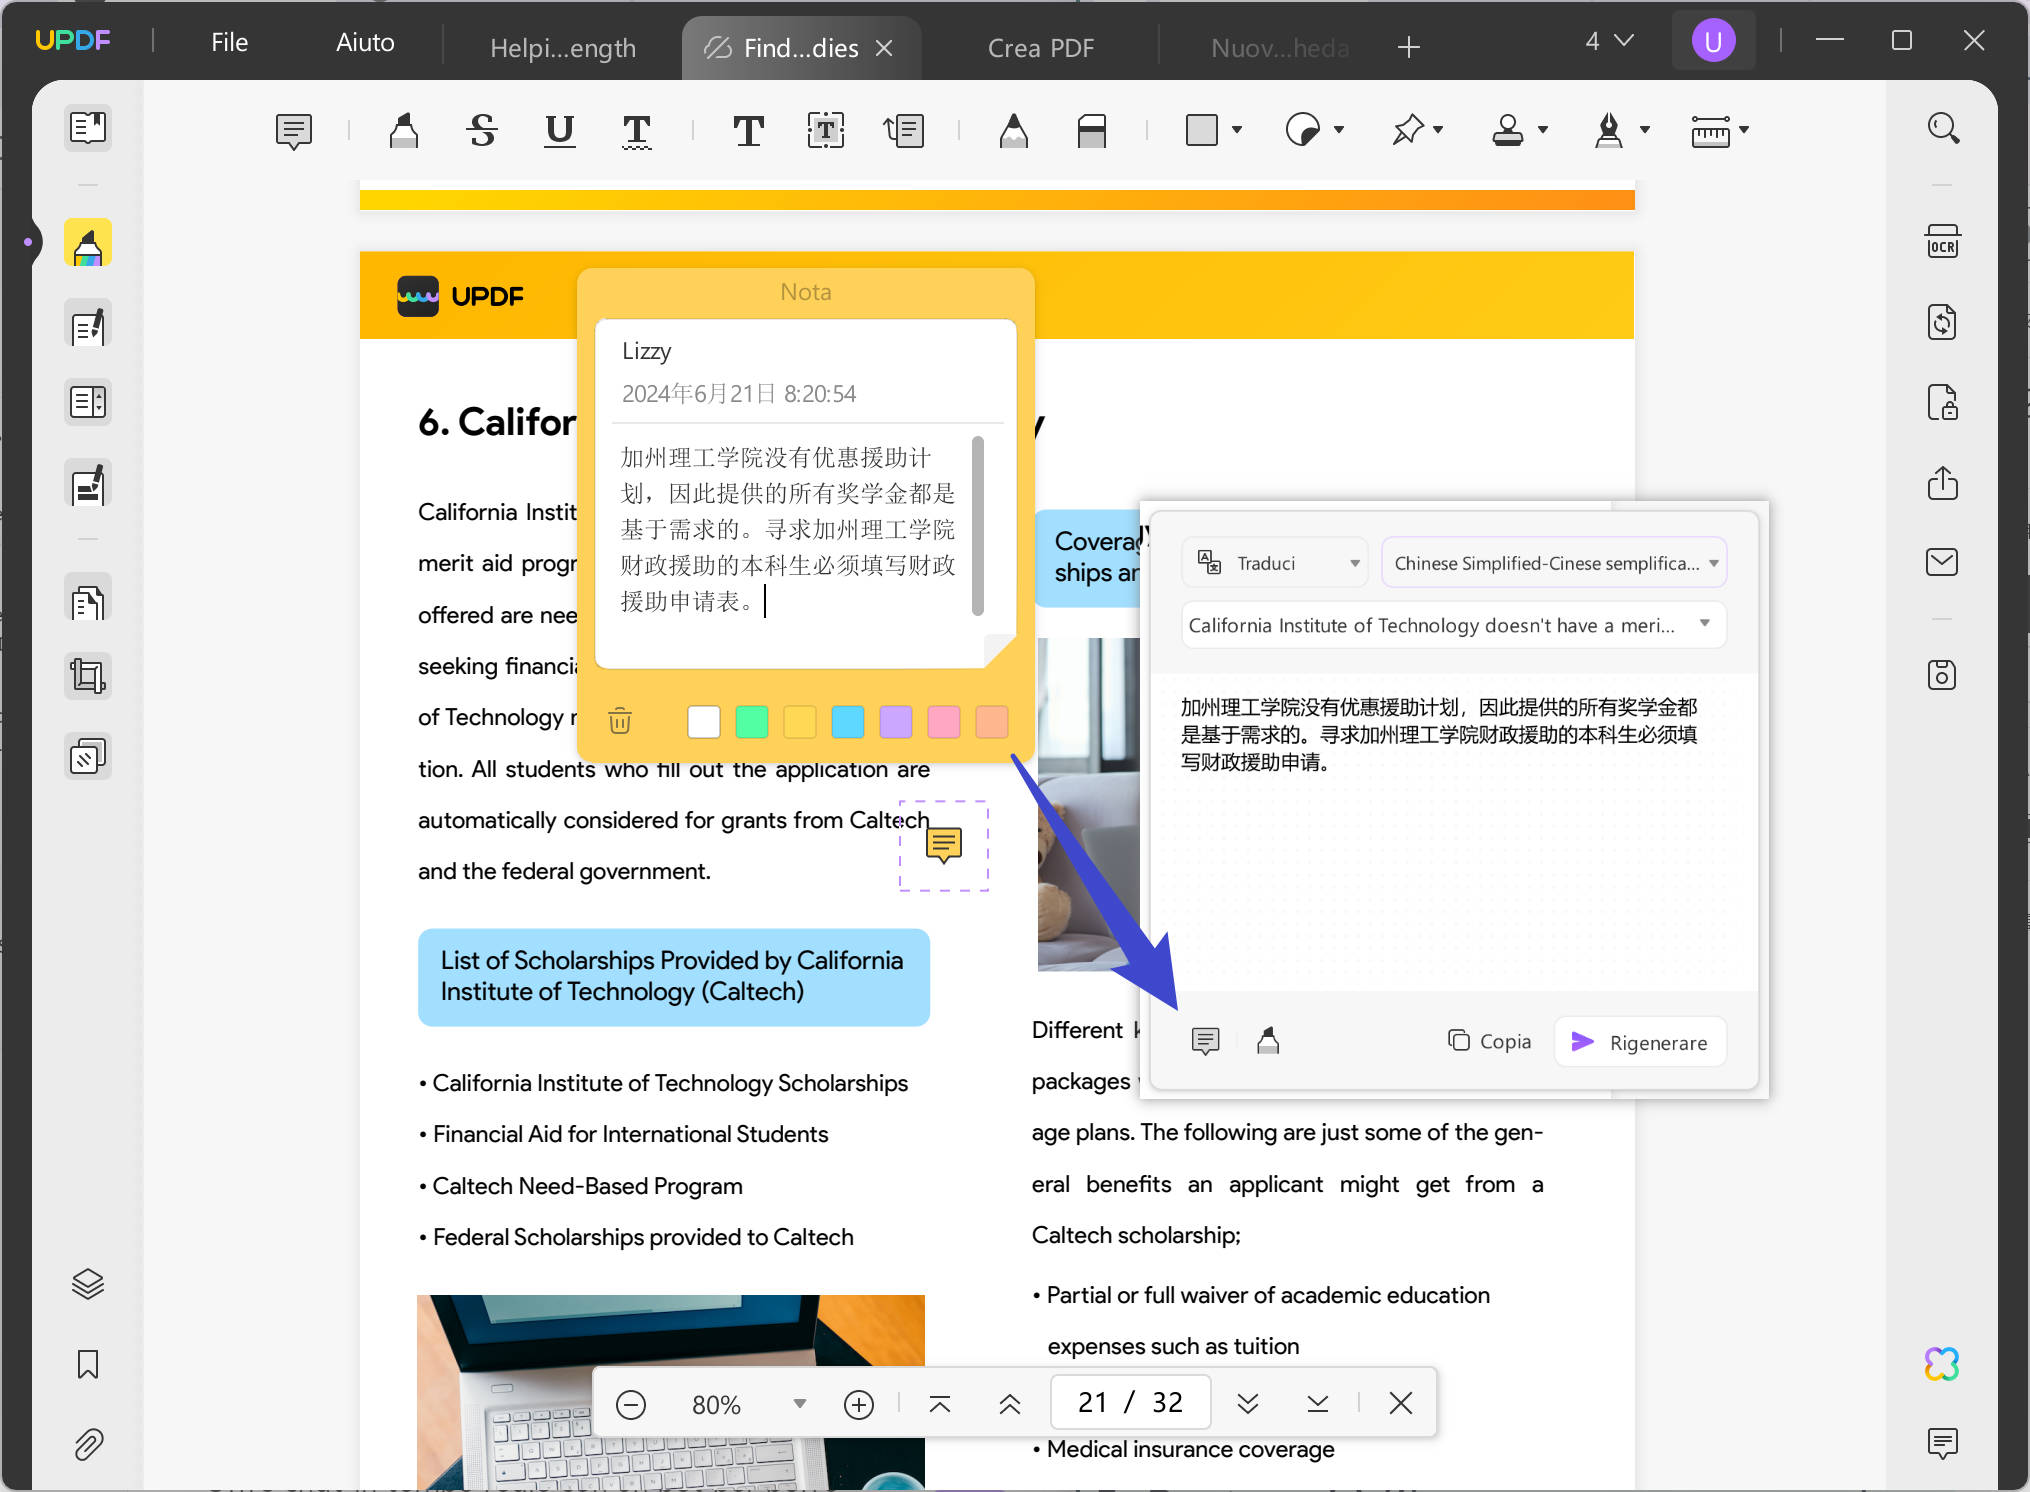Viewport: 2030px width, 1492px height.
Task: Expand the pin tool options
Action: coord(1438,130)
